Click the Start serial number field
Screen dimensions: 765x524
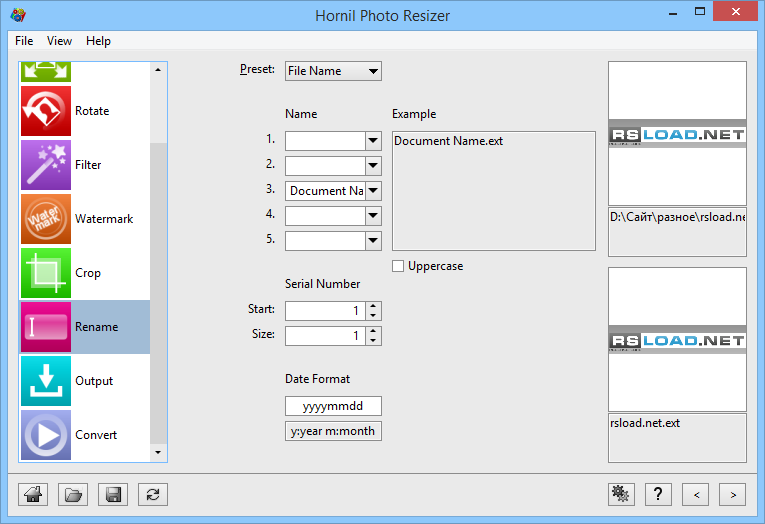click(325, 311)
